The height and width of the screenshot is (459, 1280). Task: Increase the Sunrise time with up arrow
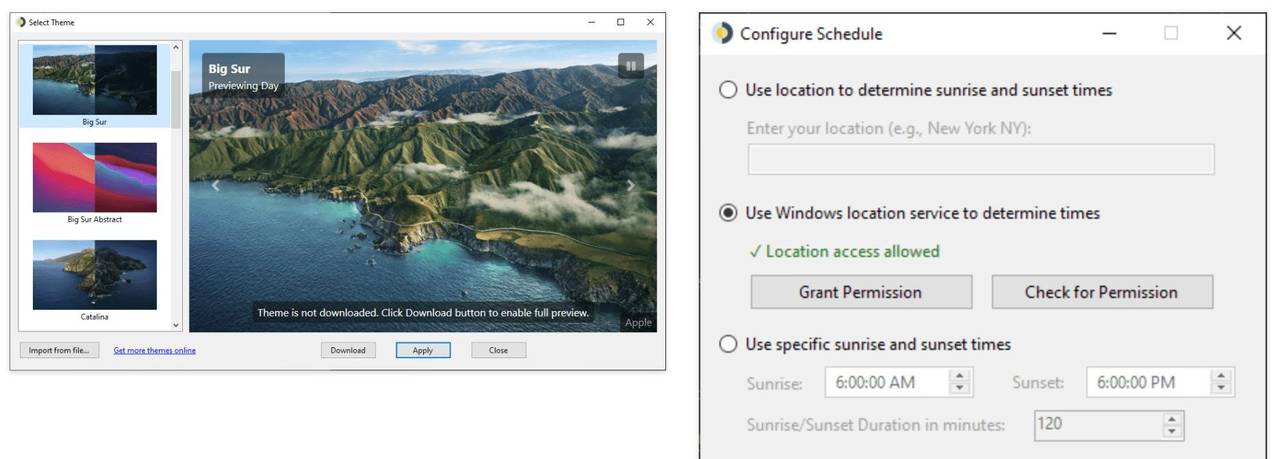coord(960,376)
